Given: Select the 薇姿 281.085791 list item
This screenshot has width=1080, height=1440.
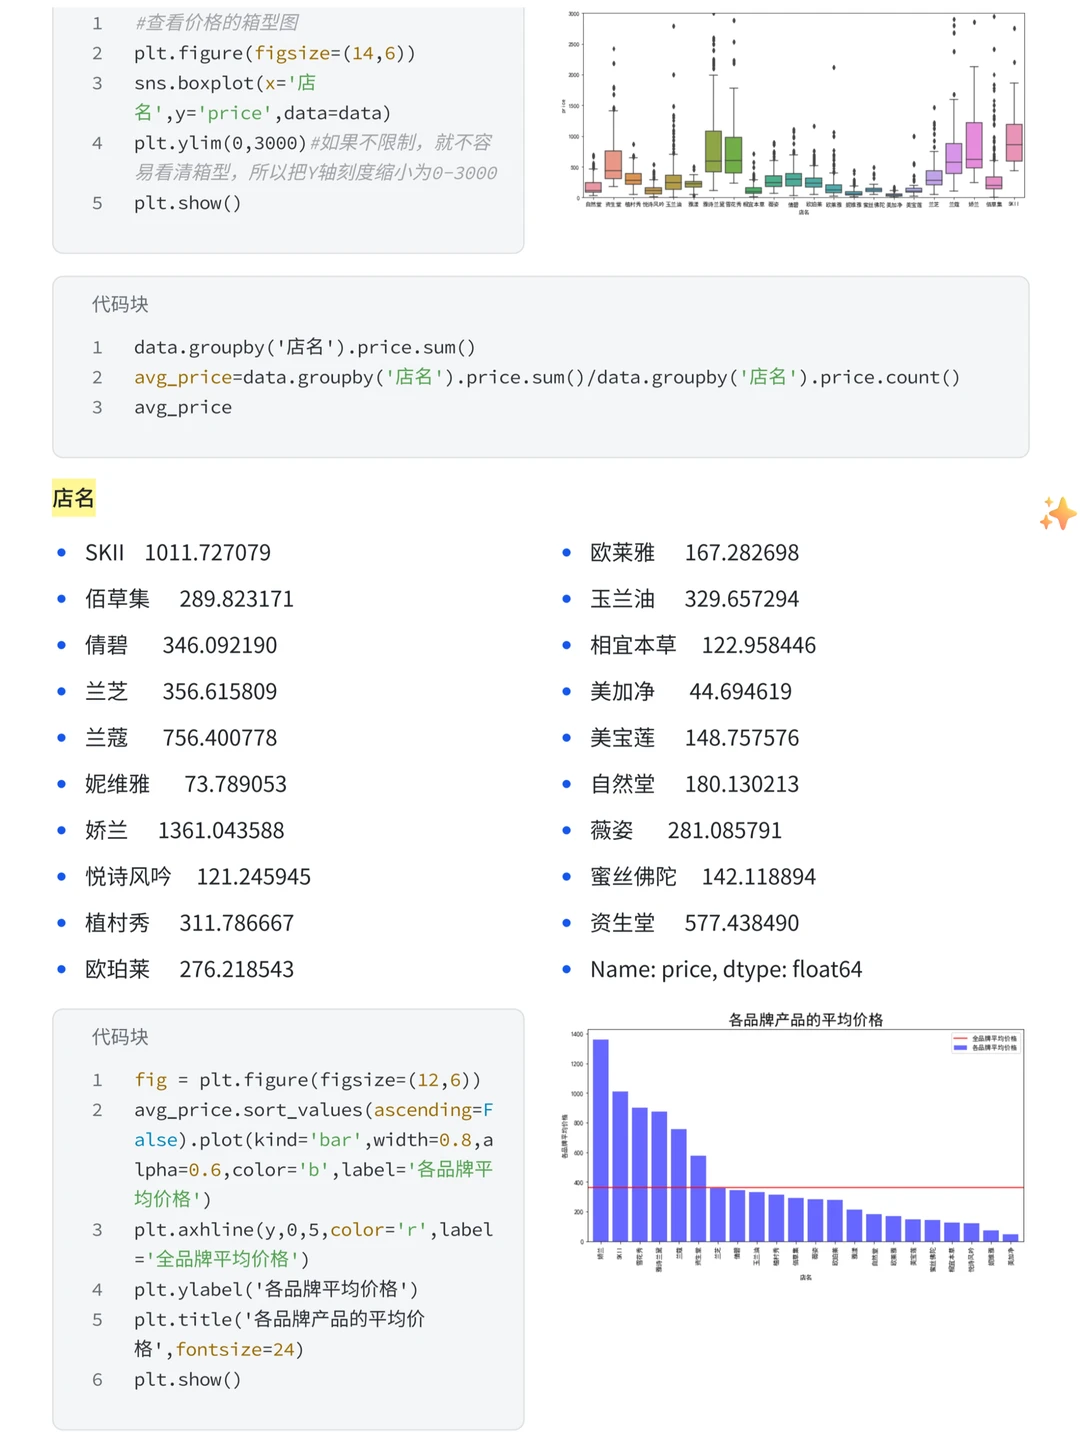Looking at the screenshot, I should pyautogui.click(x=686, y=830).
